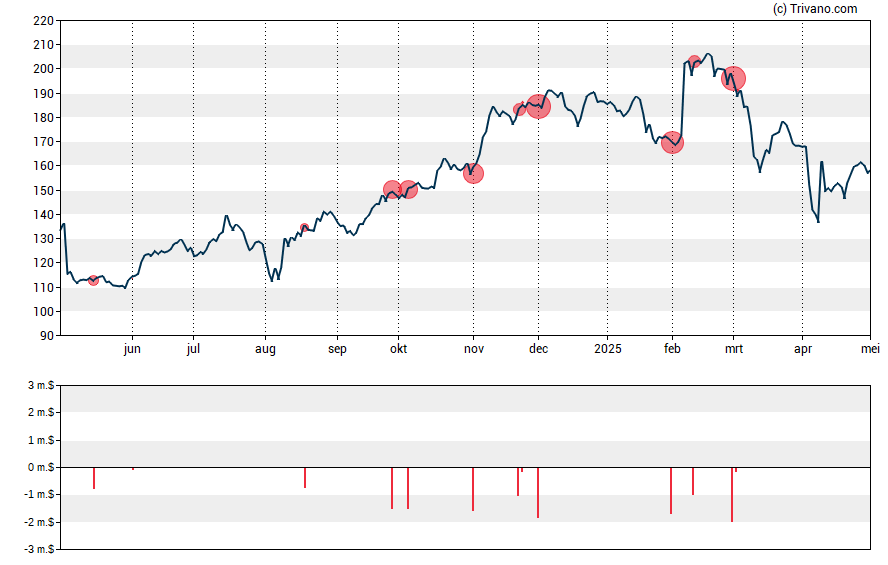
Task: Select the early-October red circle marker right of the okt gridline
Action: [x=408, y=190]
